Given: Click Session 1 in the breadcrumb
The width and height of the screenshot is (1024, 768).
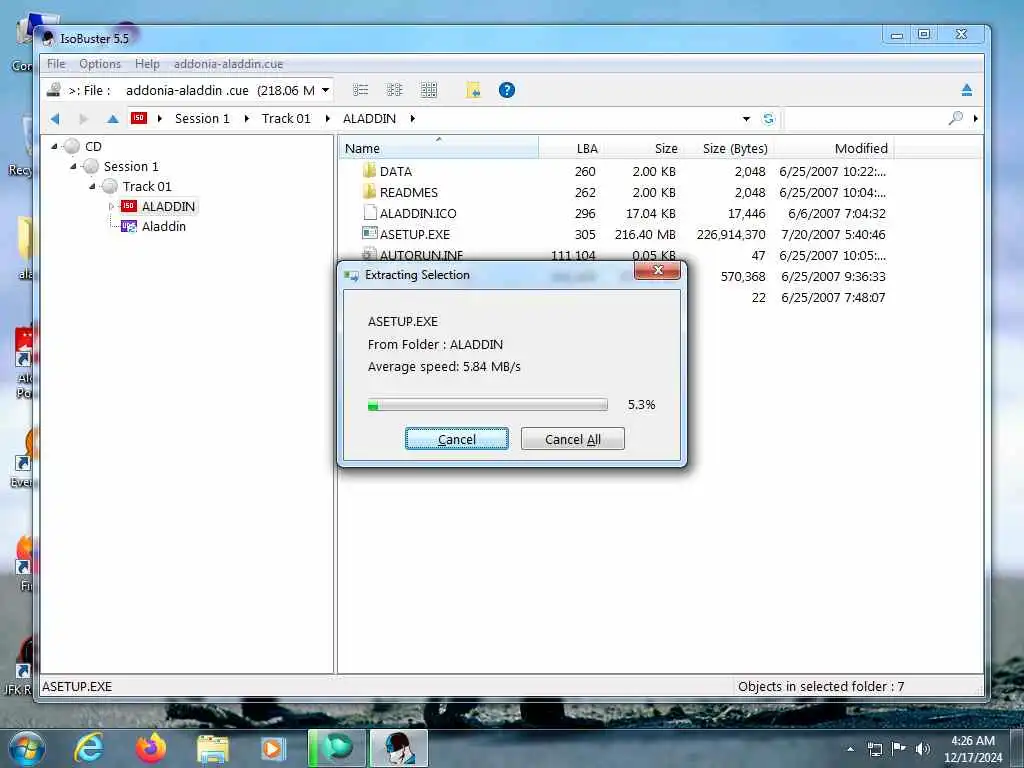Looking at the screenshot, I should tap(202, 118).
